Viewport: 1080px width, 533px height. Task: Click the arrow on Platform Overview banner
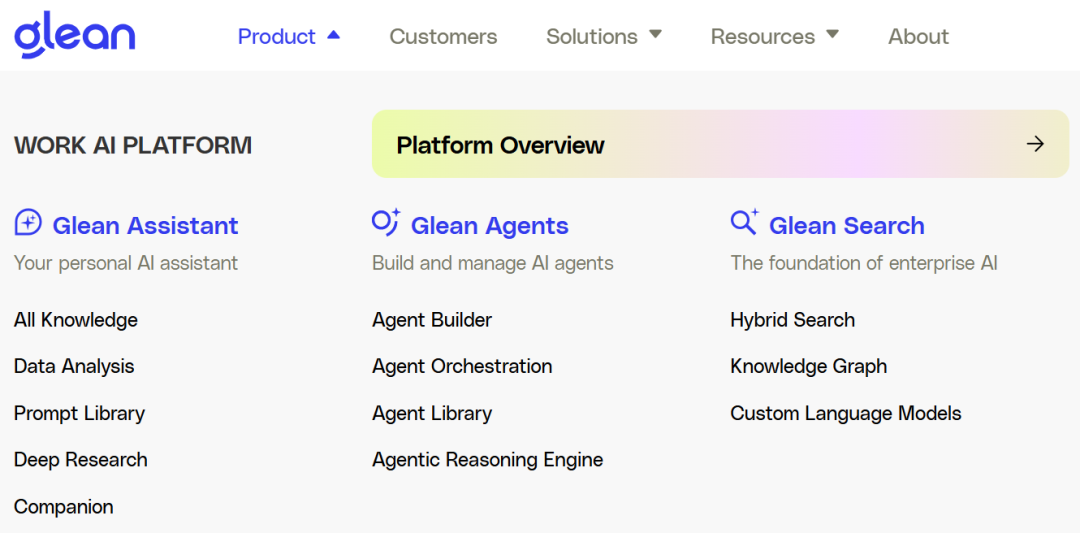tap(1035, 144)
